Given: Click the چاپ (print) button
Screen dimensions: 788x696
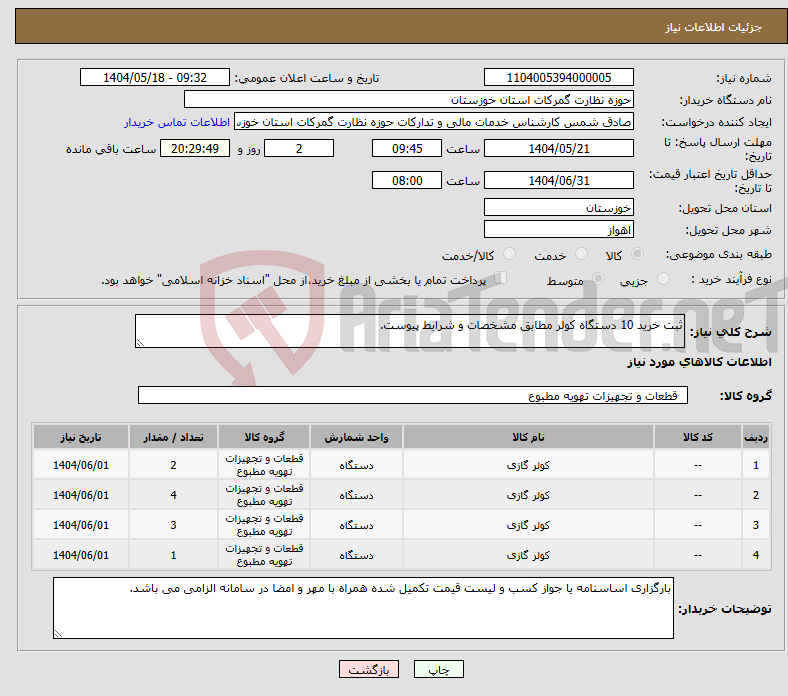Looking at the screenshot, I should click(x=438, y=669).
